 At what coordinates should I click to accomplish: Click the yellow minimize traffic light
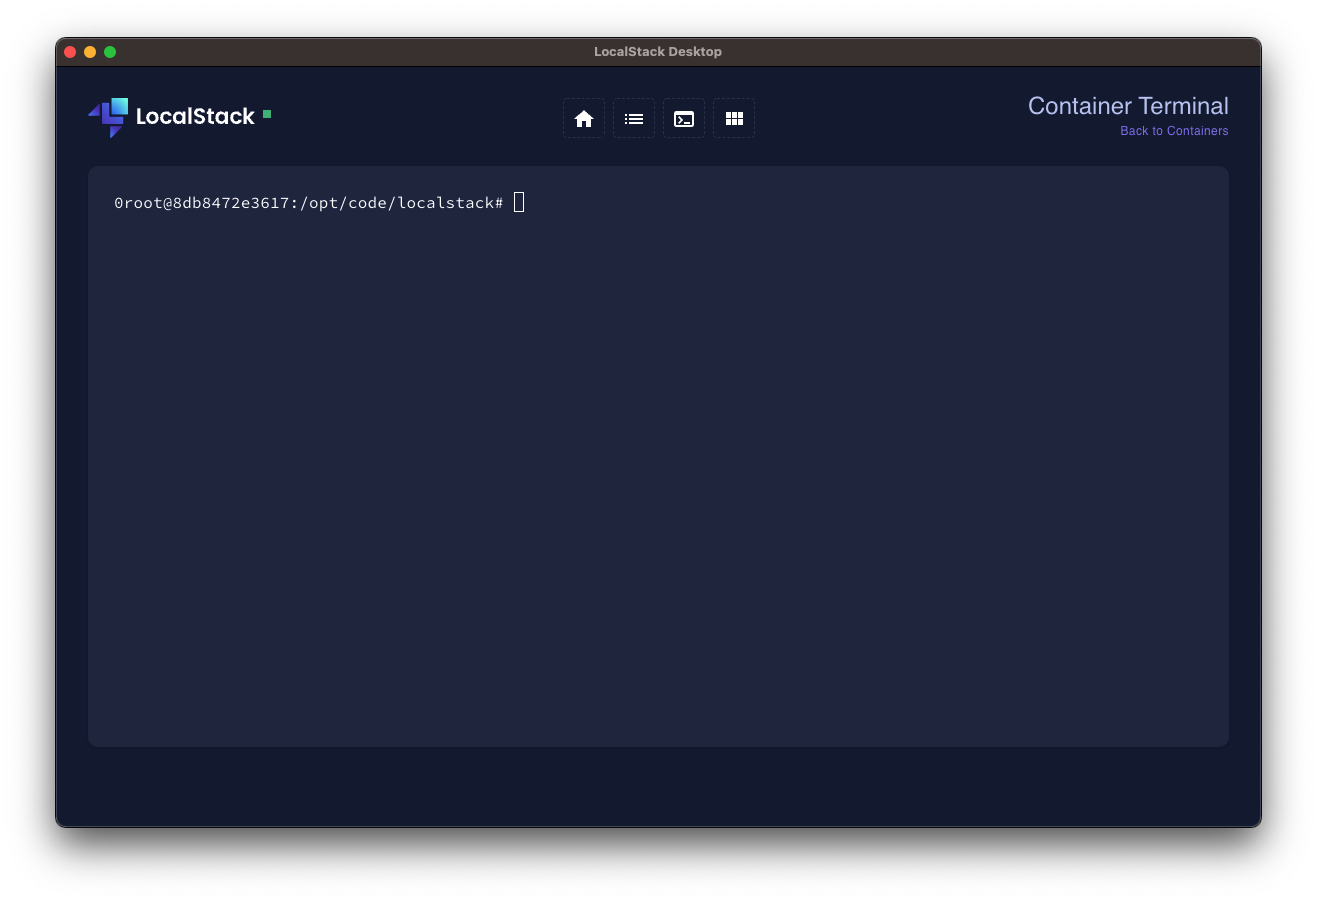90,51
